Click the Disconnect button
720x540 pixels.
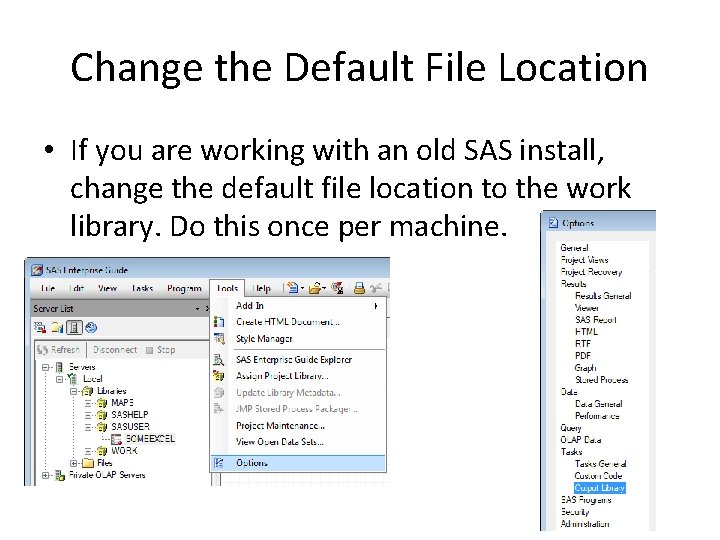115,350
